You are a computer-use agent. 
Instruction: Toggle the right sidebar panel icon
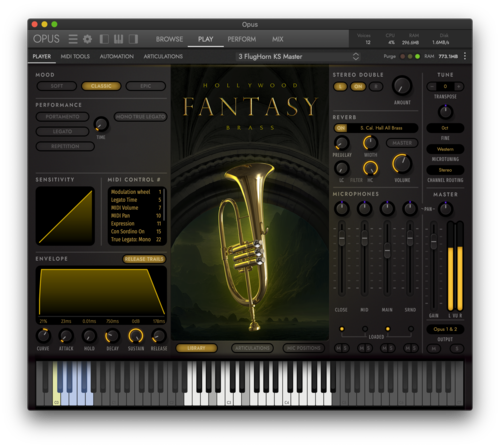[x=133, y=39]
